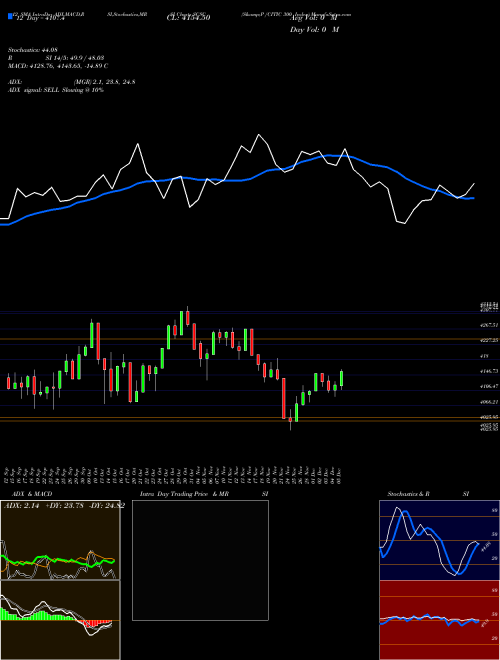The width and height of the screenshot is (500, 660).
Task: Click the '+DY: 23.78' value
Action: coord(63,506)
